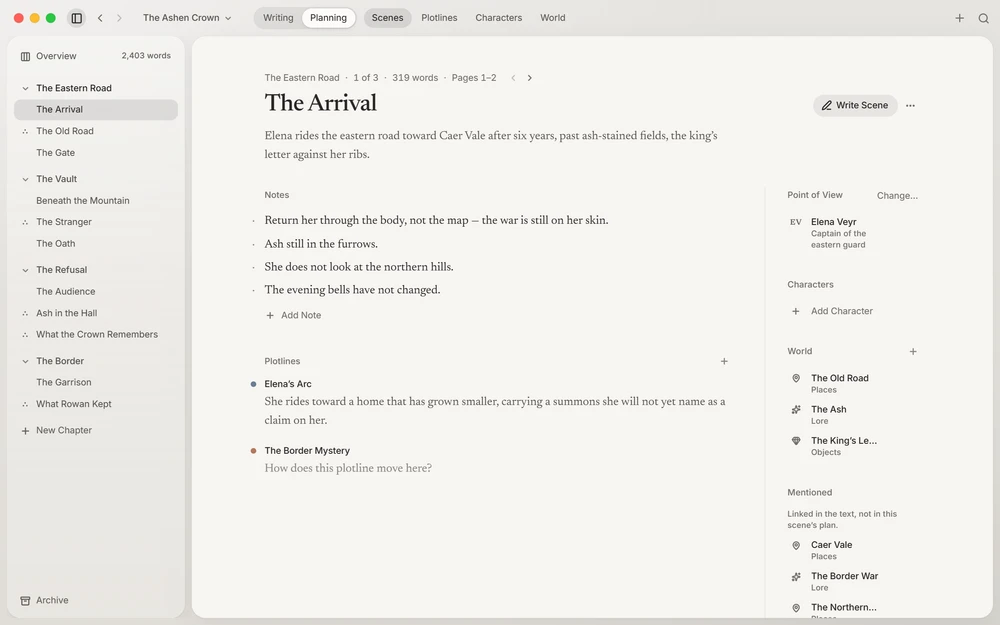Image resolution: width=1000 pixels, height=625 pixels.
Task: Add a plotline with the Plotlines plus icon
Action: 724,361
